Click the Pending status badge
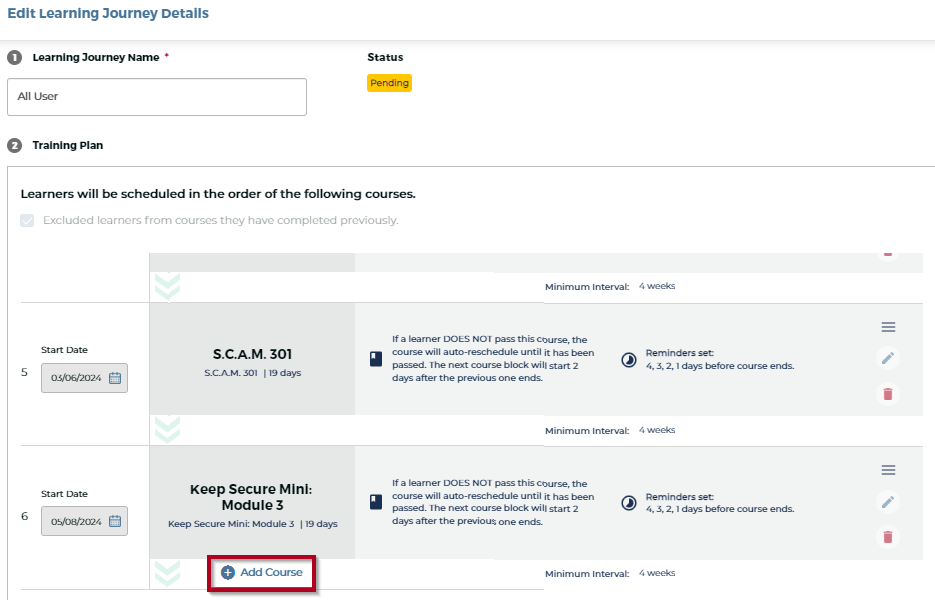935x600 pixels. [389, 83]
